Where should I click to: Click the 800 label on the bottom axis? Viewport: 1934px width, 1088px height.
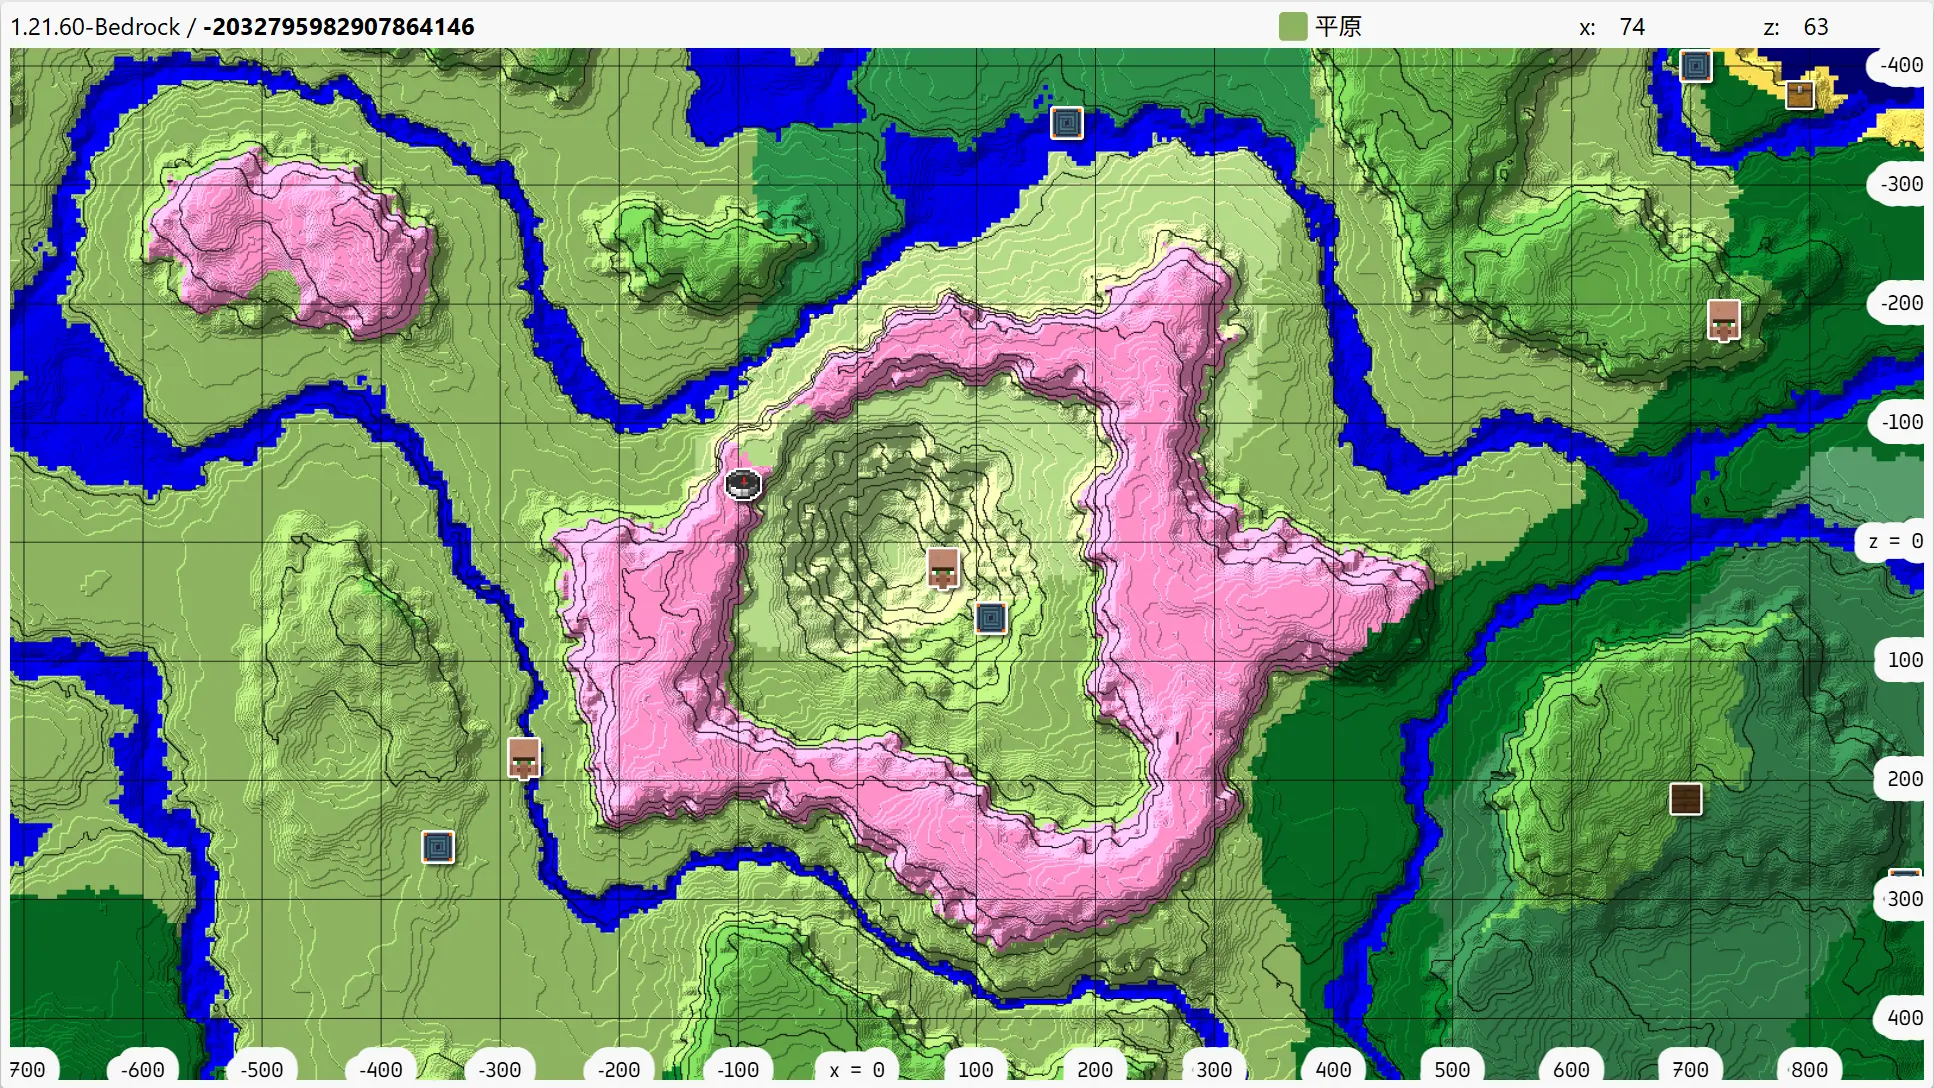pos(1809,1069)
